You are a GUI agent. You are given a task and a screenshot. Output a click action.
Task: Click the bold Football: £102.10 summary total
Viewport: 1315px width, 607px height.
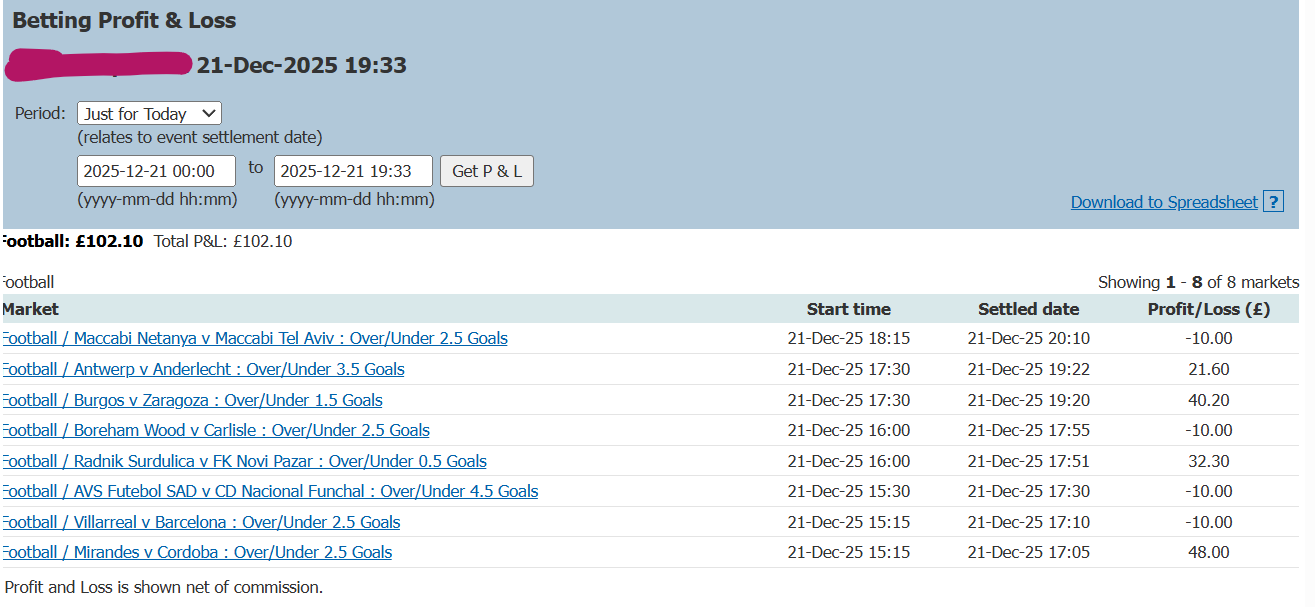click(x=72, y=241)
